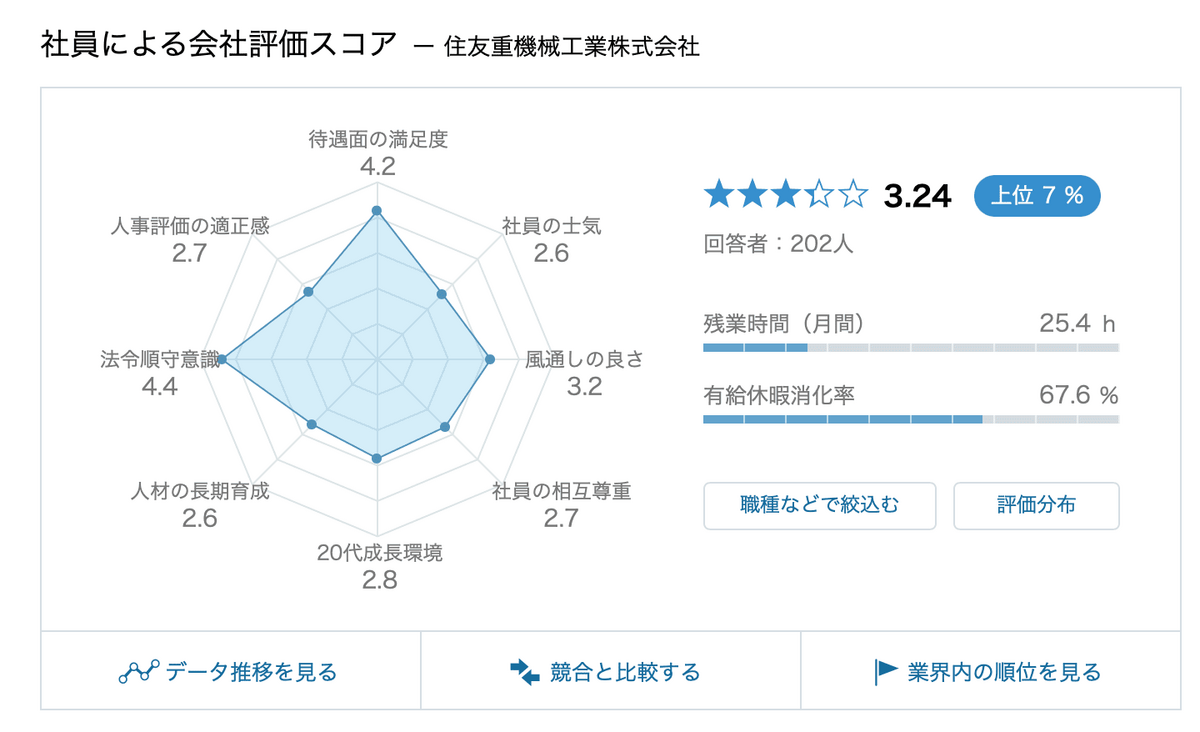The width and height of the screenshot is (1200, 732).
Task: Click the last empty star rating icon
Action: click(x=852, y=194)
